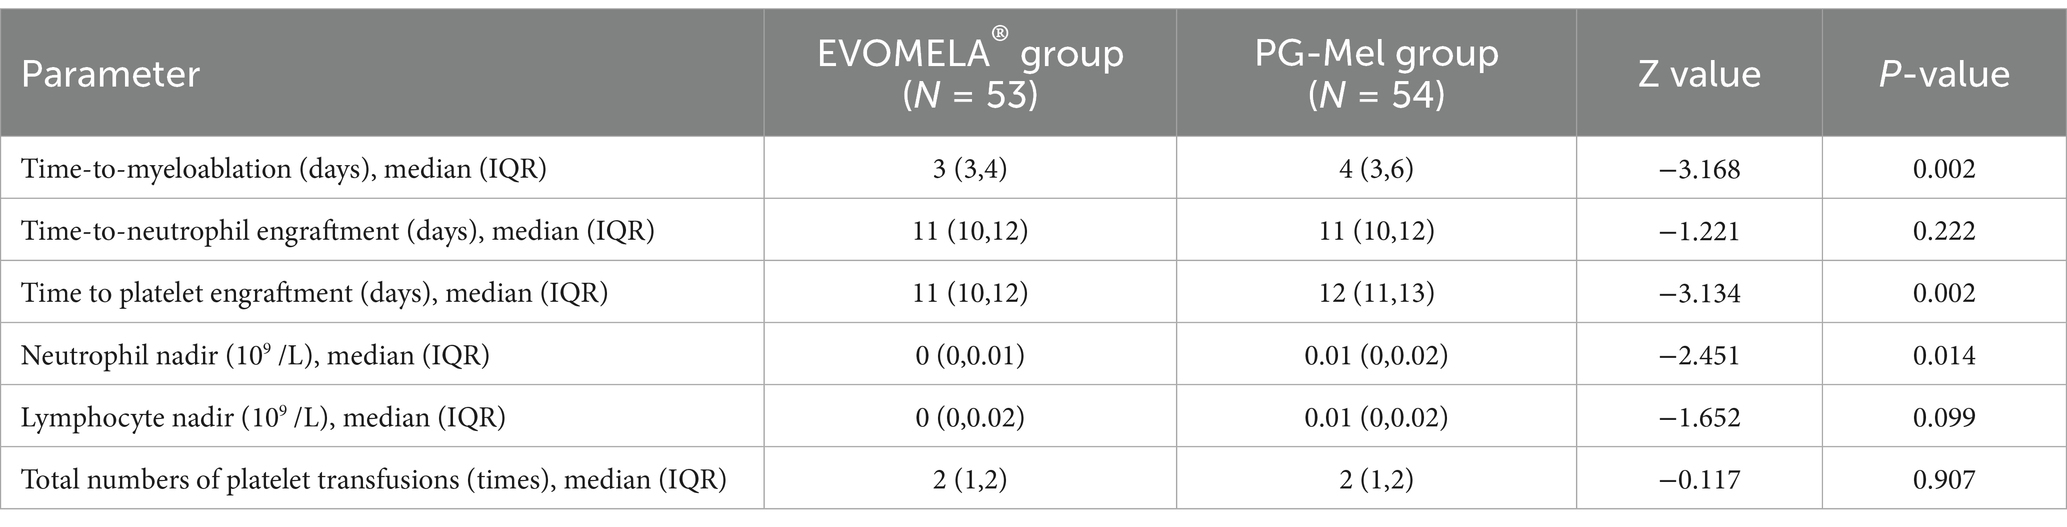The height and width of the screenshot is (527, 2067).
Task: Click the Total numbers of platelet transfusions label
Action: tap(374, 480)
